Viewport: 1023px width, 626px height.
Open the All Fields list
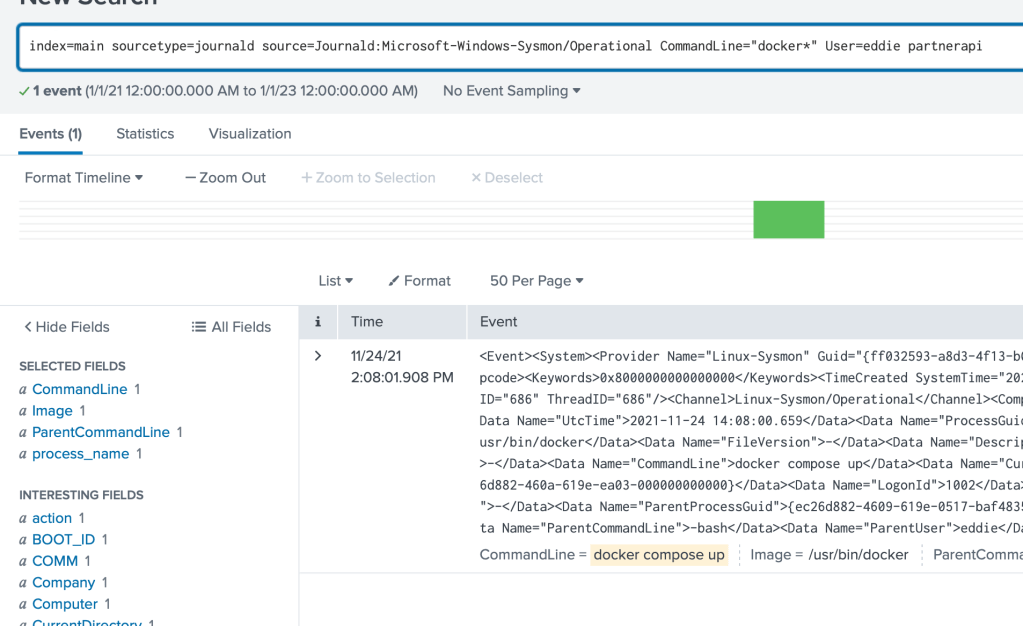coord(231,327)
